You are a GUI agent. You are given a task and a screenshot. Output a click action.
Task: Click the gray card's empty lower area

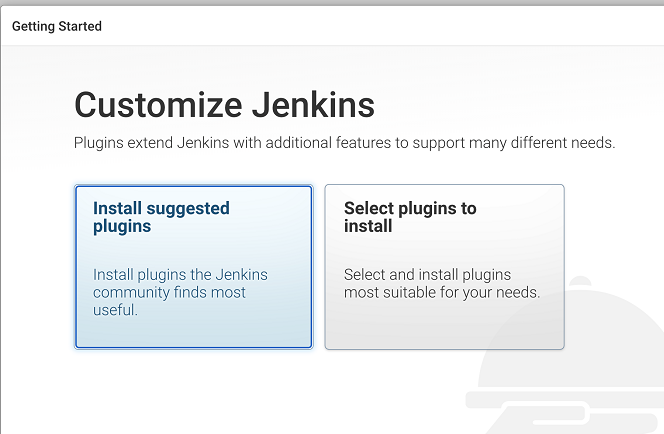tap(444, 328)
